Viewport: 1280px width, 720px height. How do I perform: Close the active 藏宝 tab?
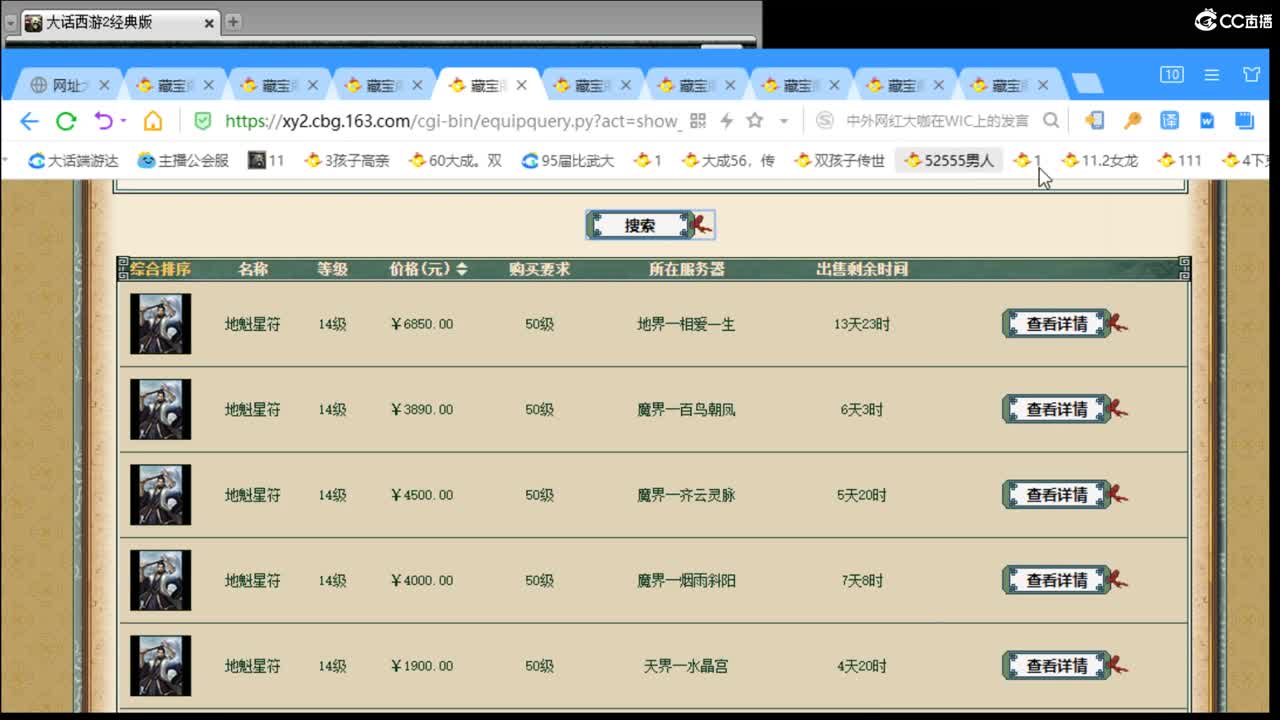pos(521,85)
